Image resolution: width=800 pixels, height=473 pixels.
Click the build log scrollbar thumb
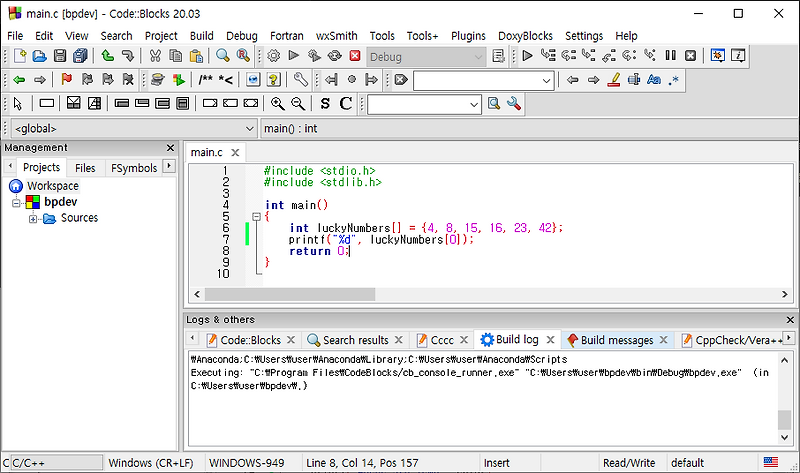point(784,420)
